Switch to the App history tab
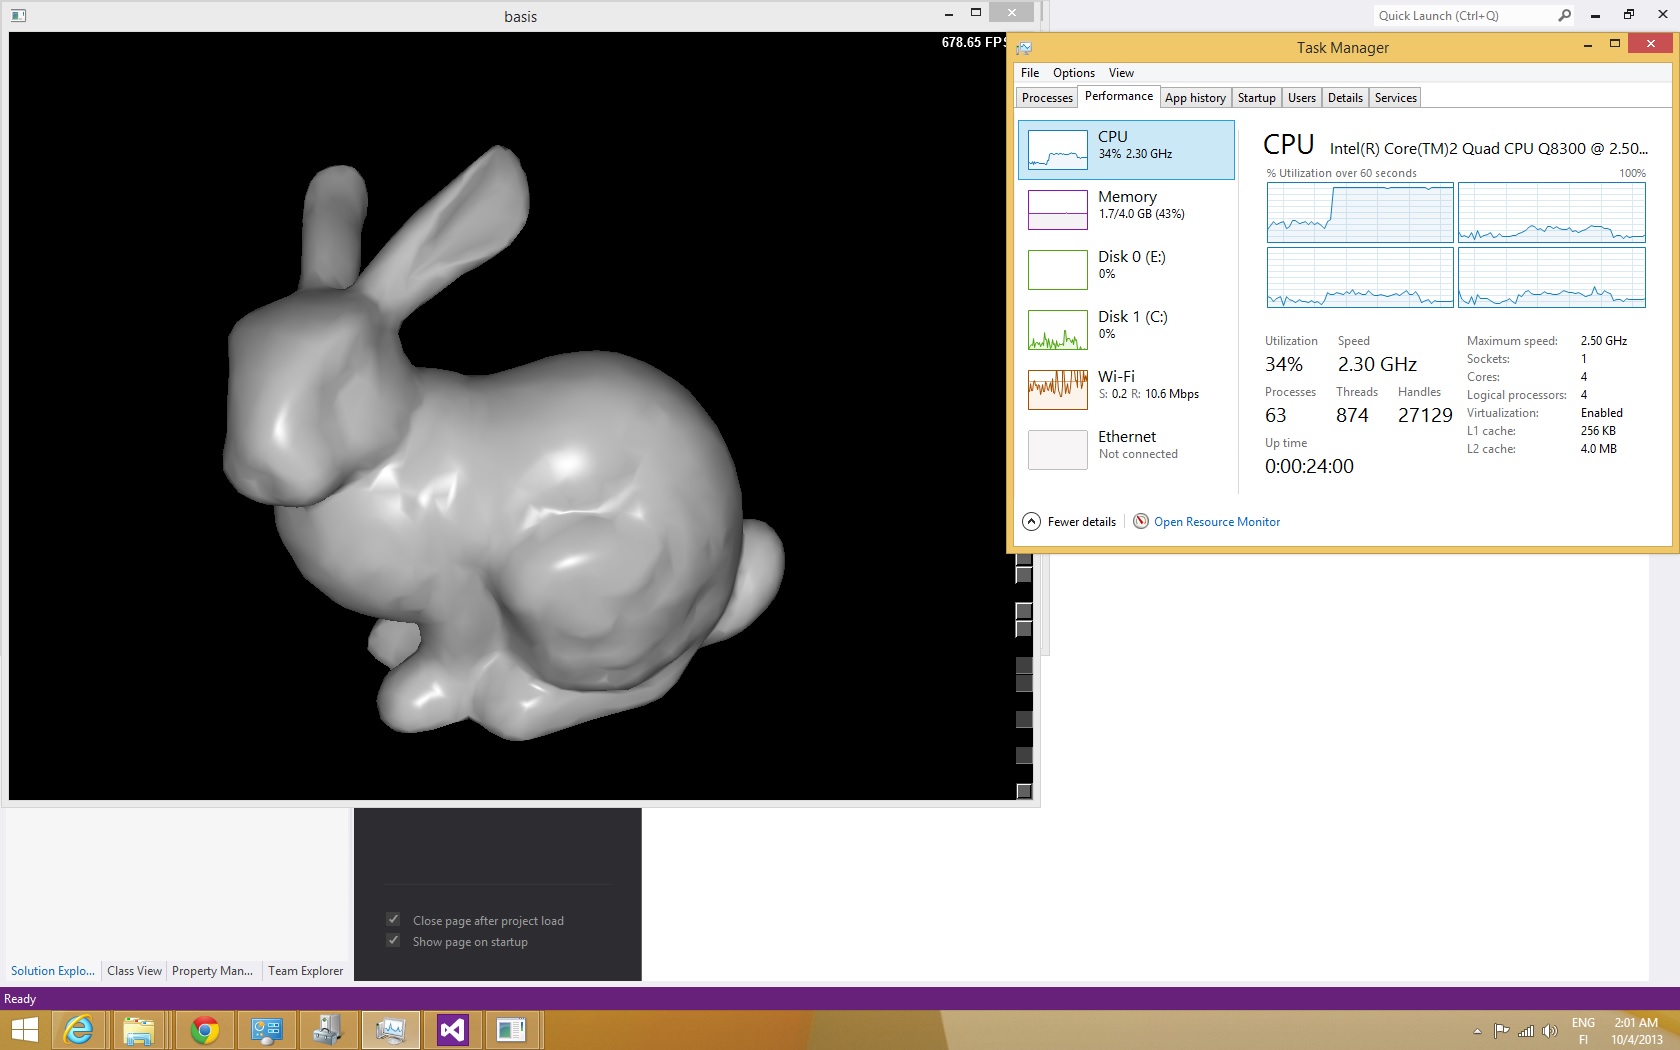1680x1050 pixels. tap(1195, 98)
